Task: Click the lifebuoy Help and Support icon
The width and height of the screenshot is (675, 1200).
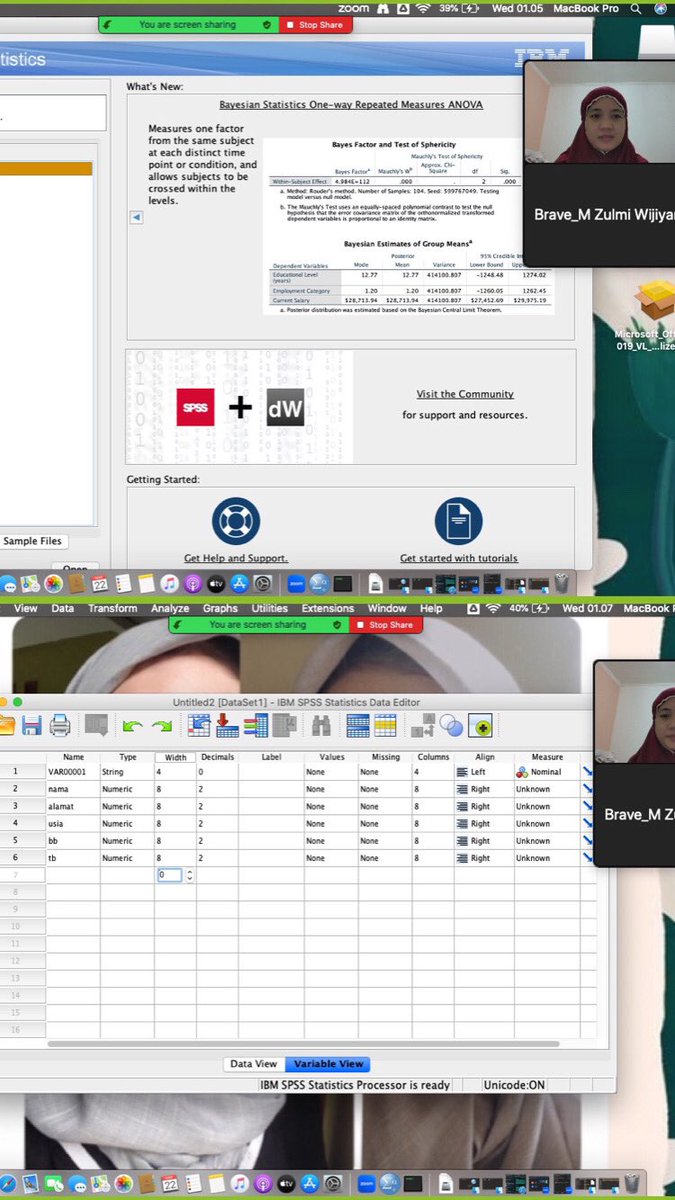Action: coord(236,521)
